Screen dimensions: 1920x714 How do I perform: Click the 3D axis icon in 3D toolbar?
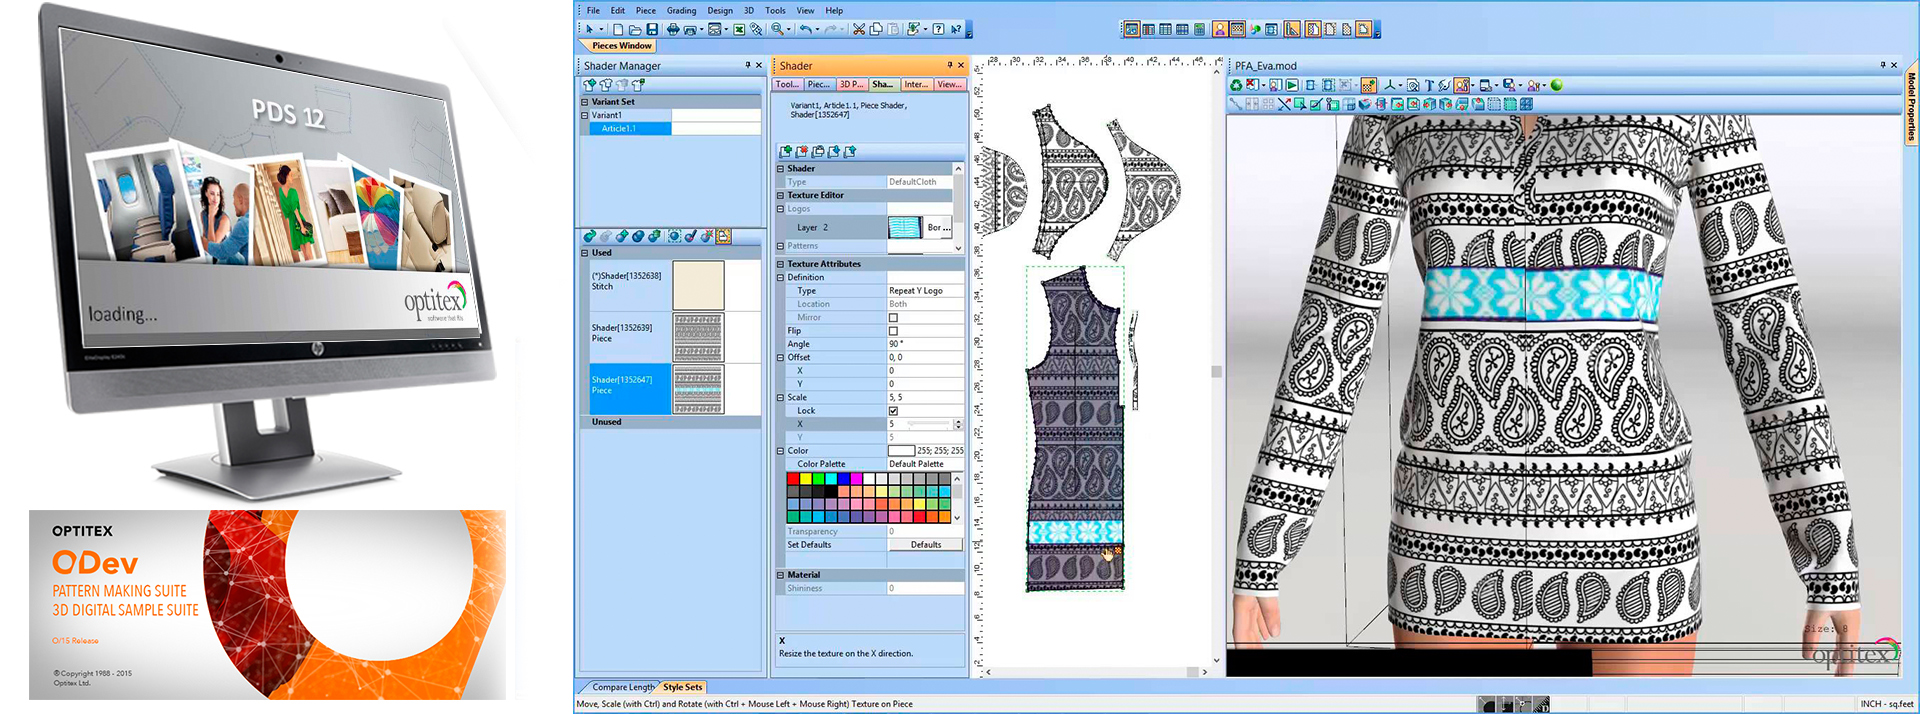(1389, 85)
